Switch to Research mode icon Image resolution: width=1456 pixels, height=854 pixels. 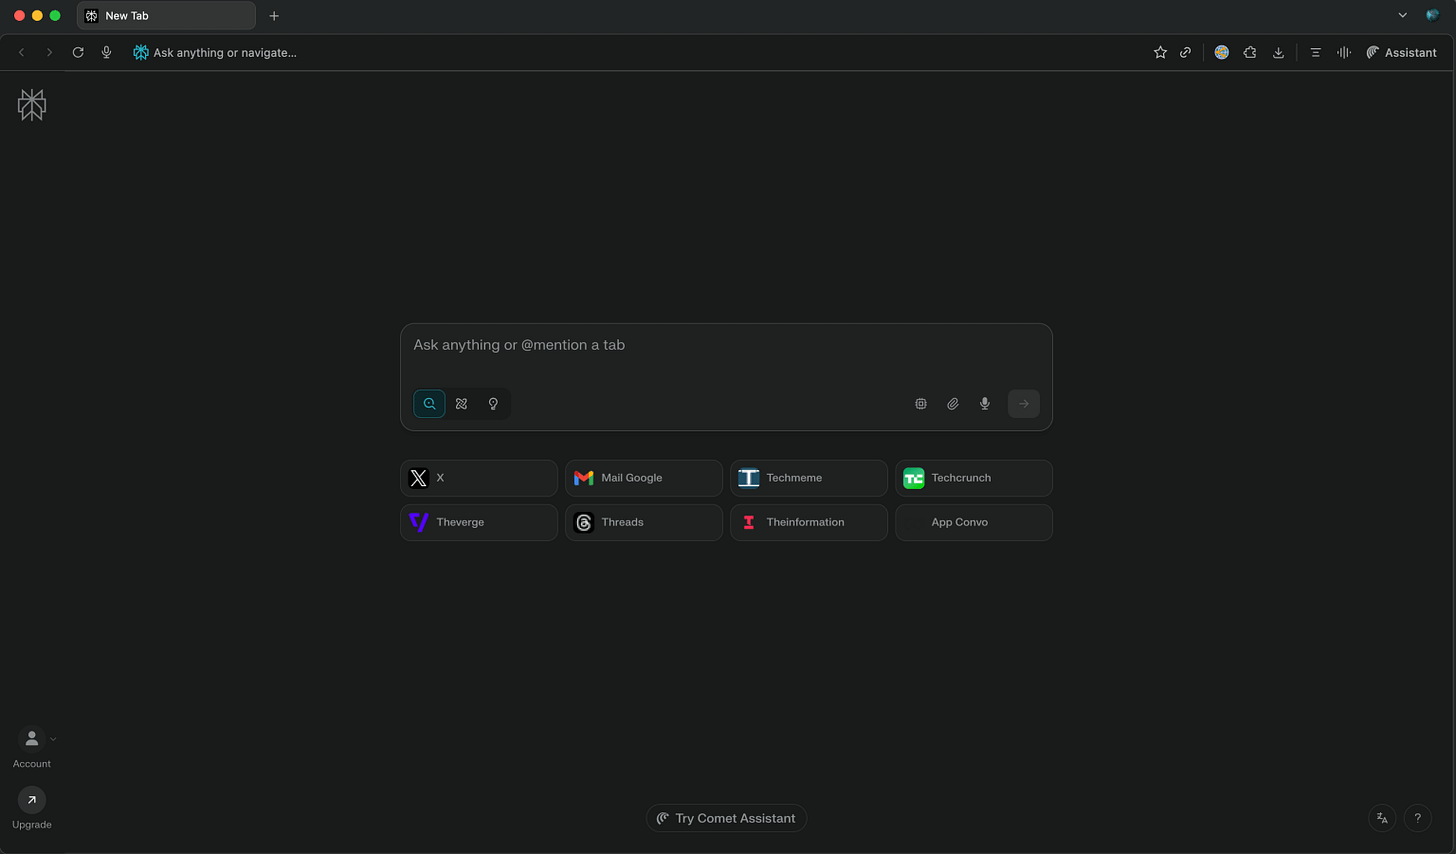tap(461, 404)
